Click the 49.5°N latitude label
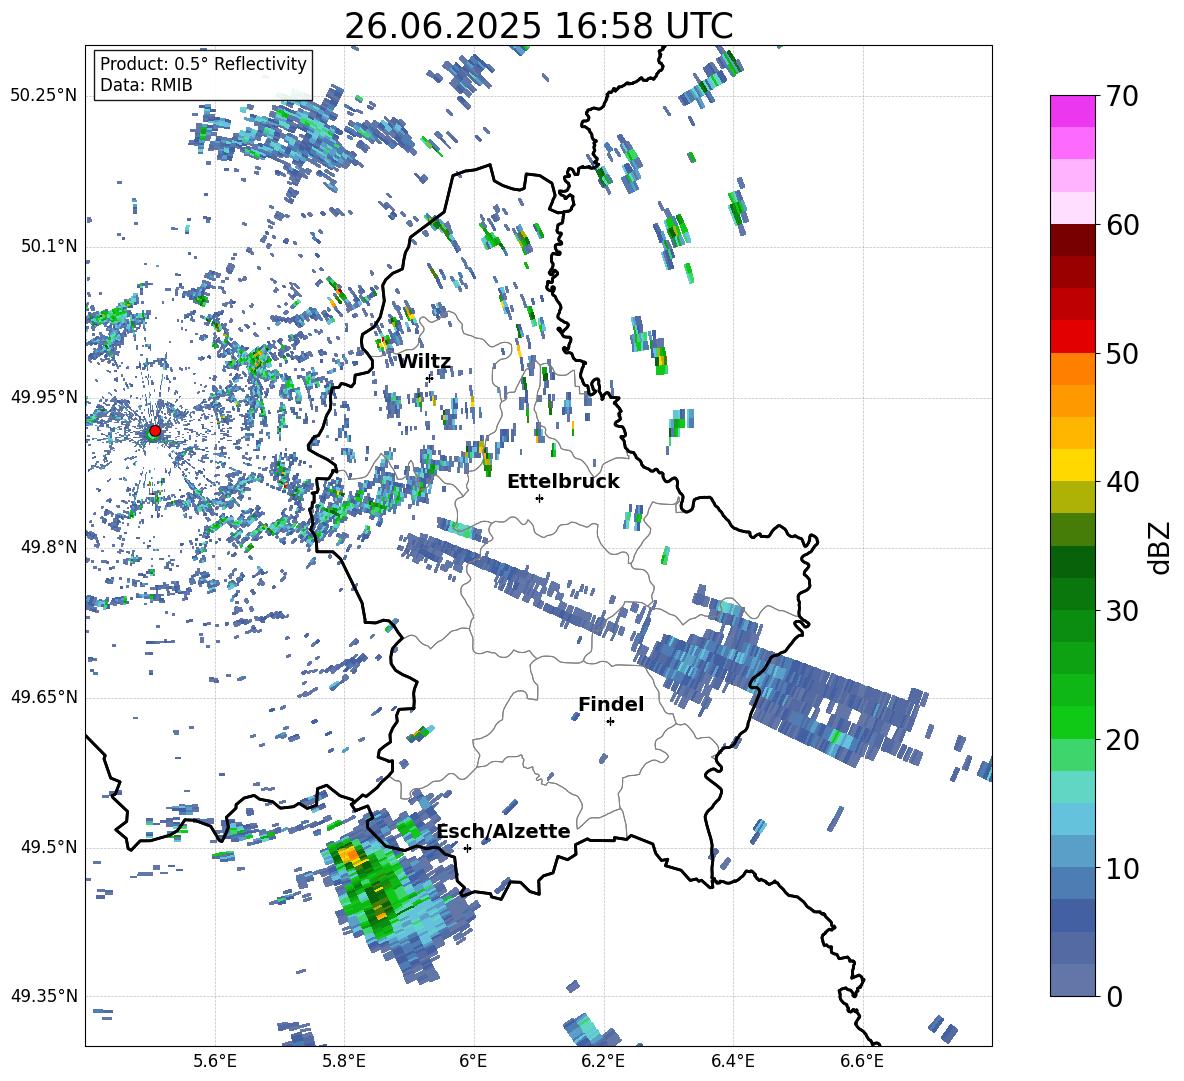Image resolution: width=1184 pixels, height=1081 pixels. click(49, 847)
